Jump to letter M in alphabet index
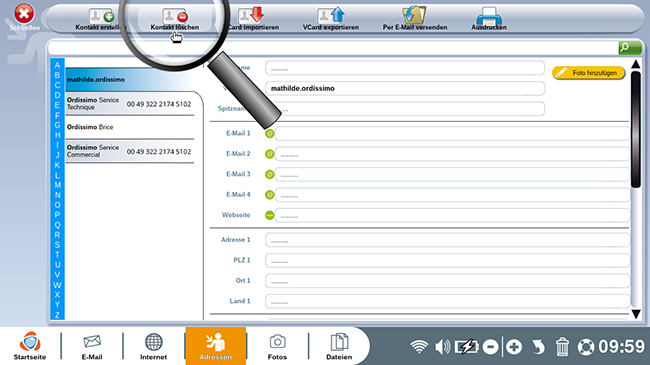The height and width of the screenshot is (365, 650). coord(57,185)
